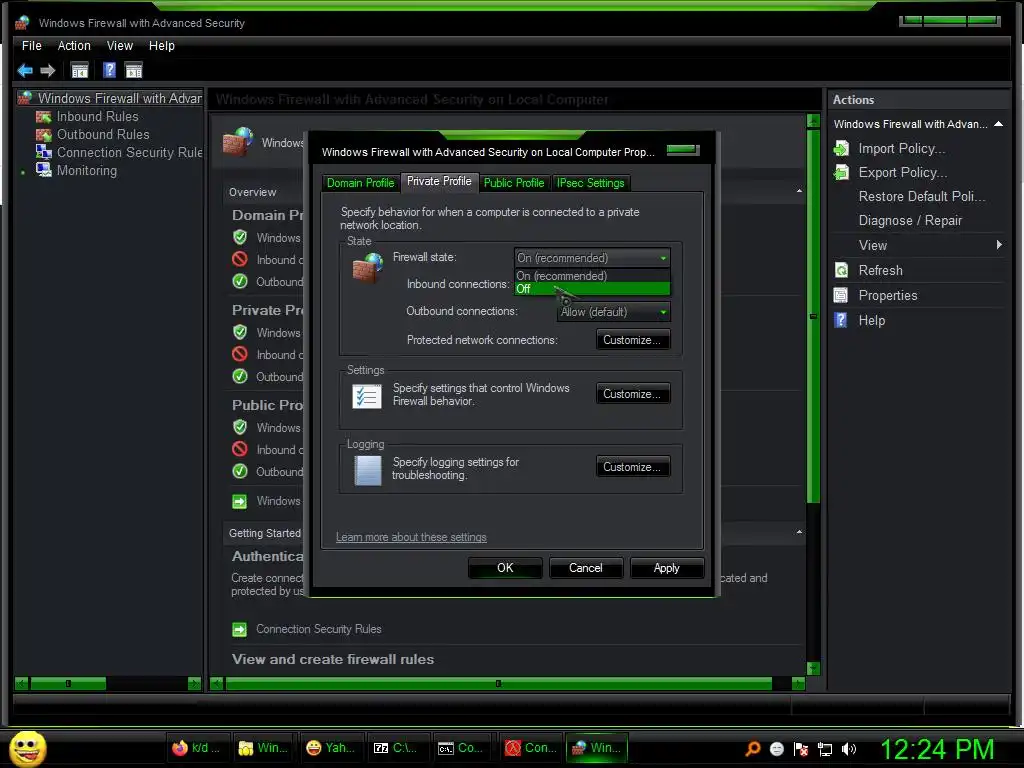The image size is (1024, 768).
Task: Customize protected network connections
Action: (632, 340)
